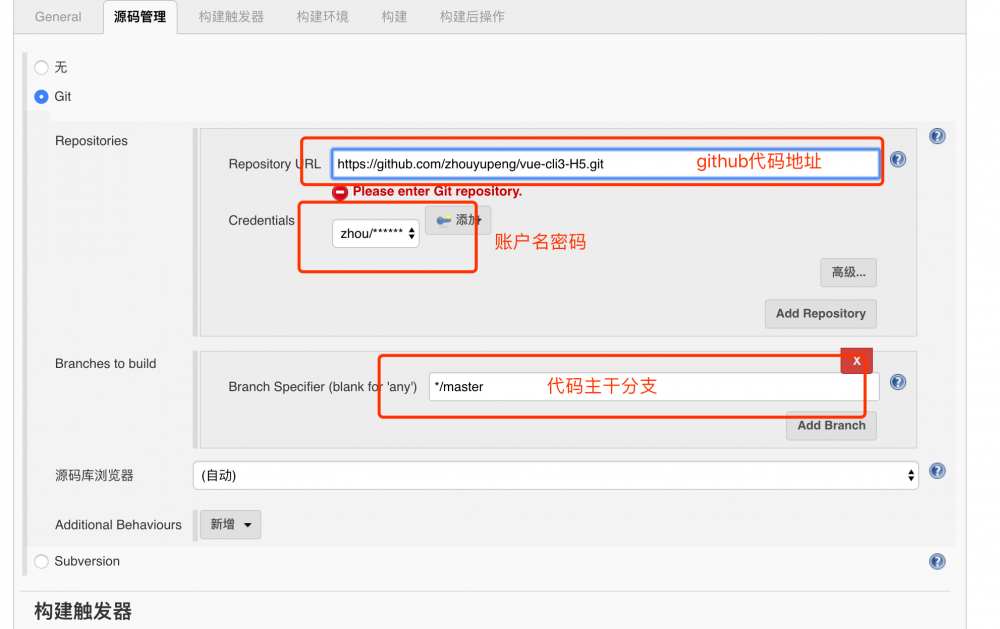This screenshot has width=1000, height=629.
Task: Open help for Branch Specifier field
Action: point(898,381)
